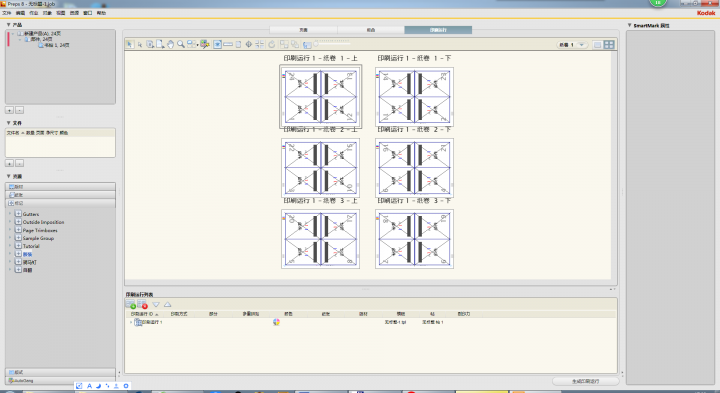Click plus button under product panel
This screenshot has height=393, width=720.
[x=9, y=110]
